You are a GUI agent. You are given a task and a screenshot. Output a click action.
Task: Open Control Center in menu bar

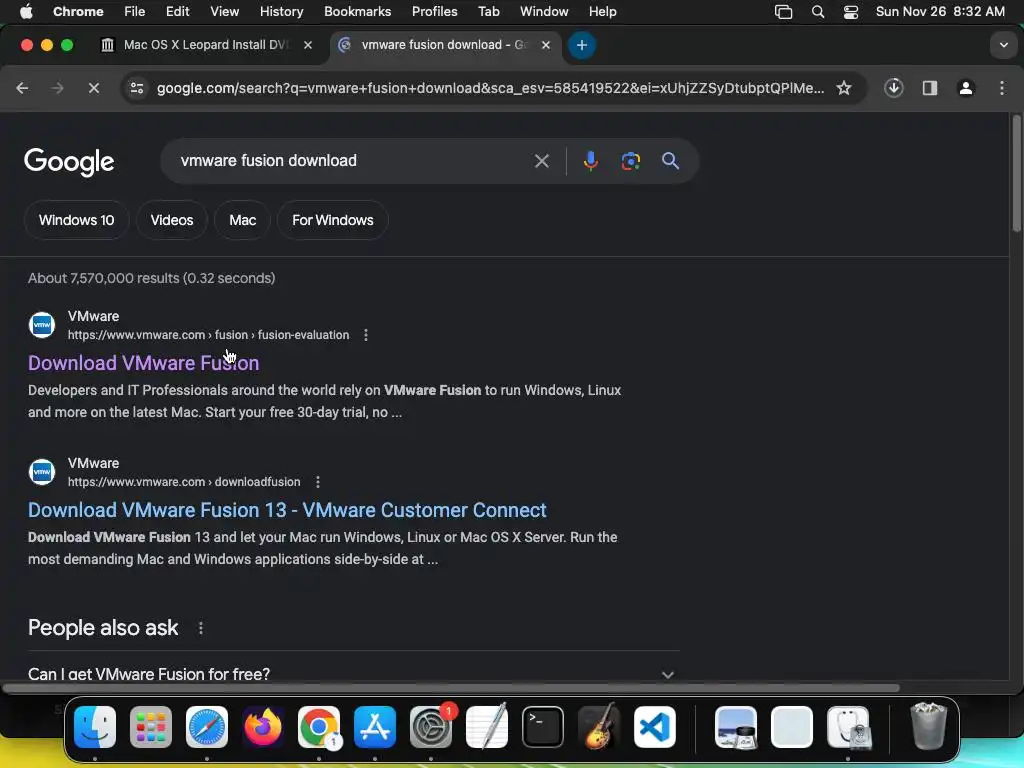[850, 12]
